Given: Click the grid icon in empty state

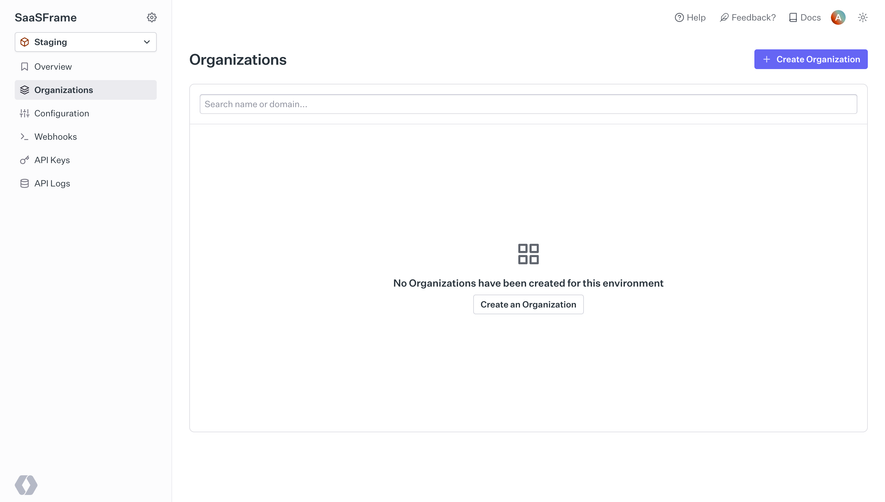Looking at the screenshot, I should [x=528, y=254].
